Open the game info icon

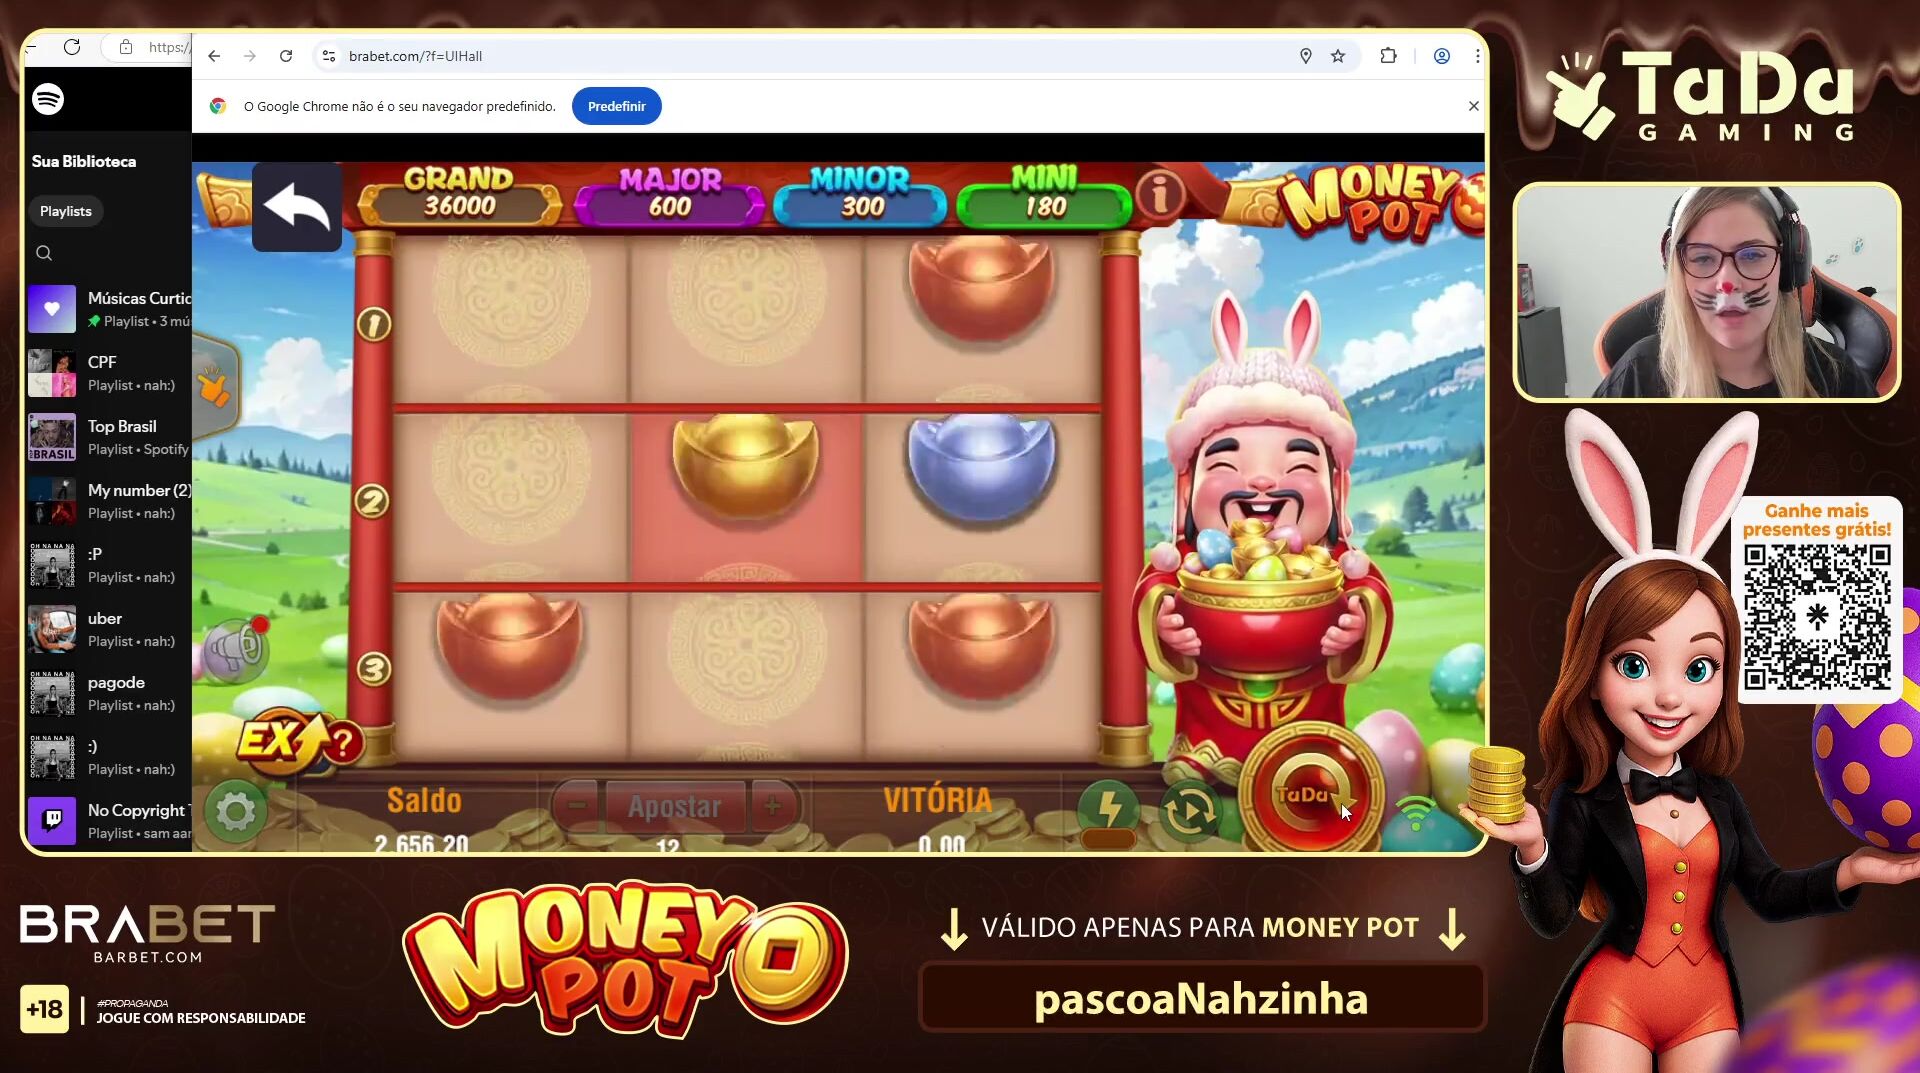tap(1160, 195)
